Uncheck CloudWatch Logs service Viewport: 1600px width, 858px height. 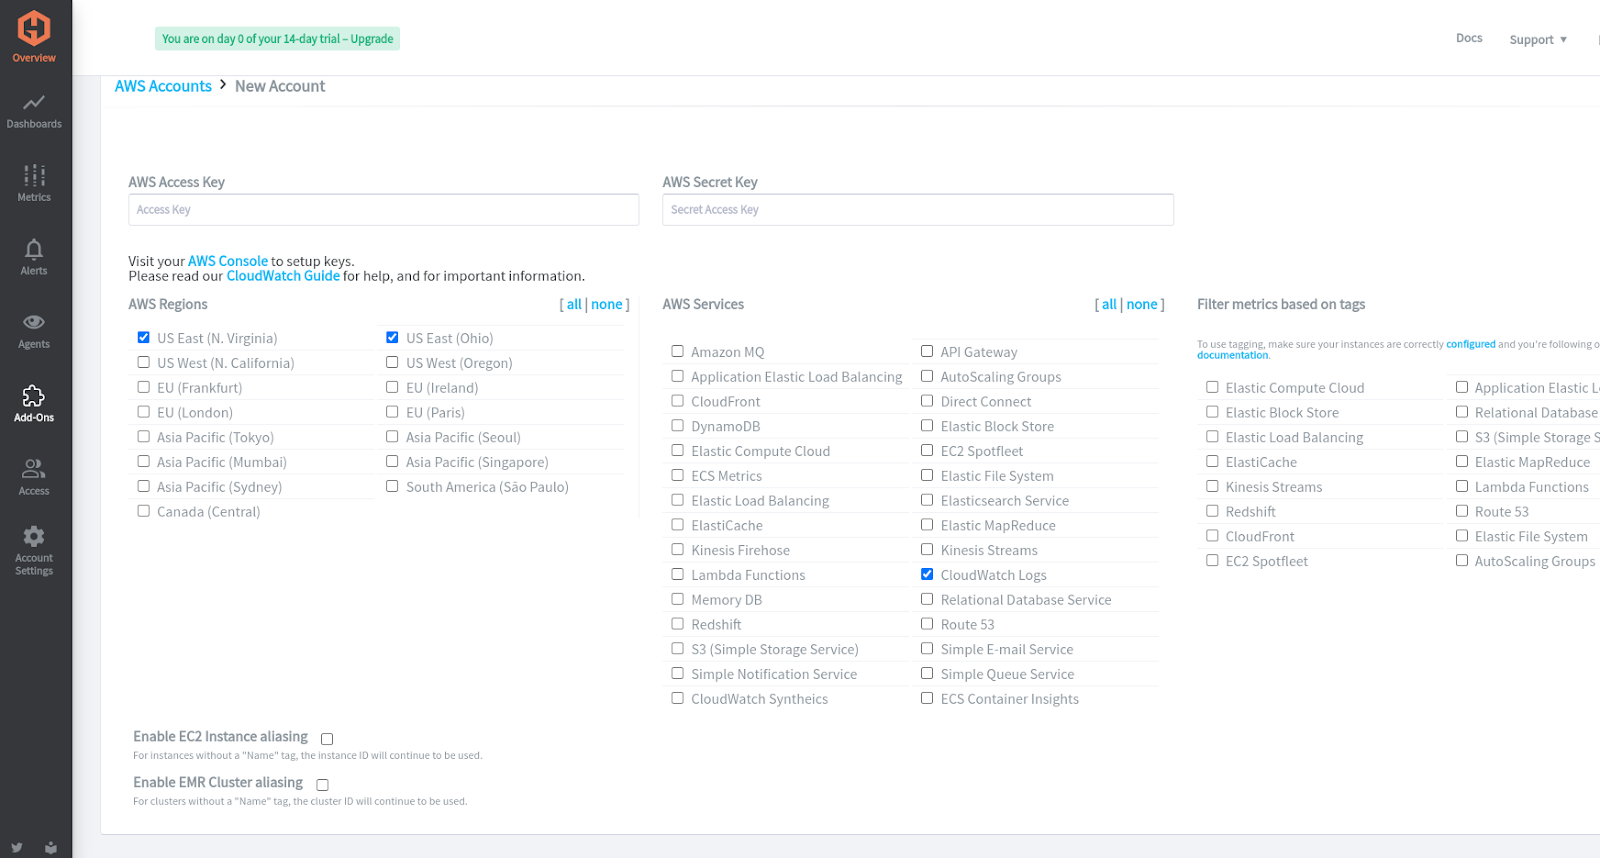click(x=927, y=574)
